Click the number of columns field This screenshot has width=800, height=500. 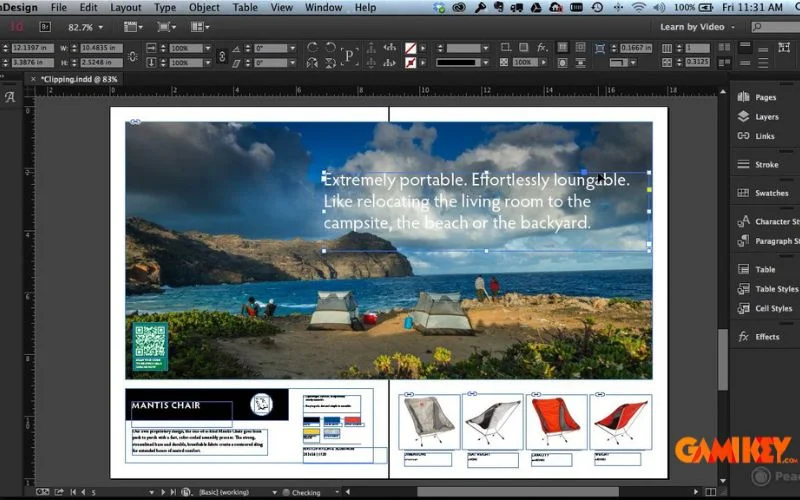(x=697, y=48)
